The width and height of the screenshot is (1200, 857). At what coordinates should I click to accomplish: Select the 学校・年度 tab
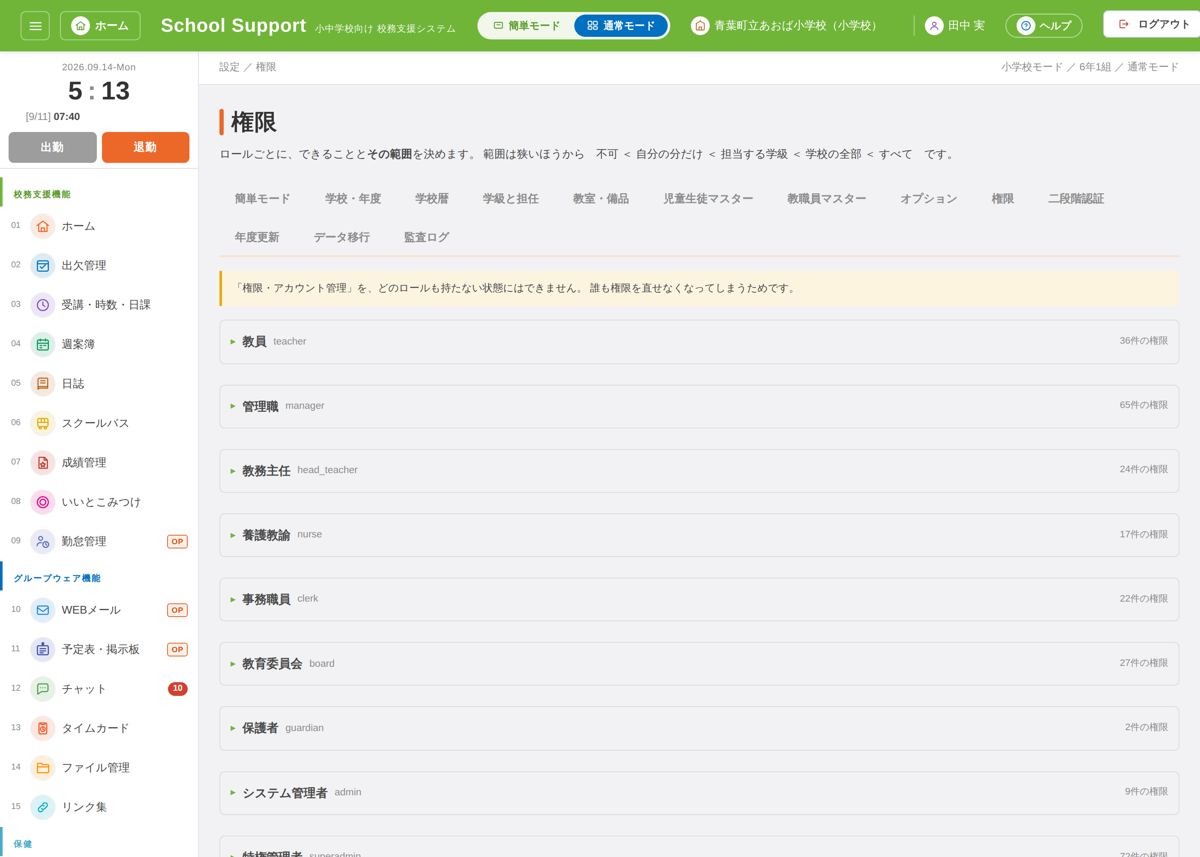[x=353, y=199]
